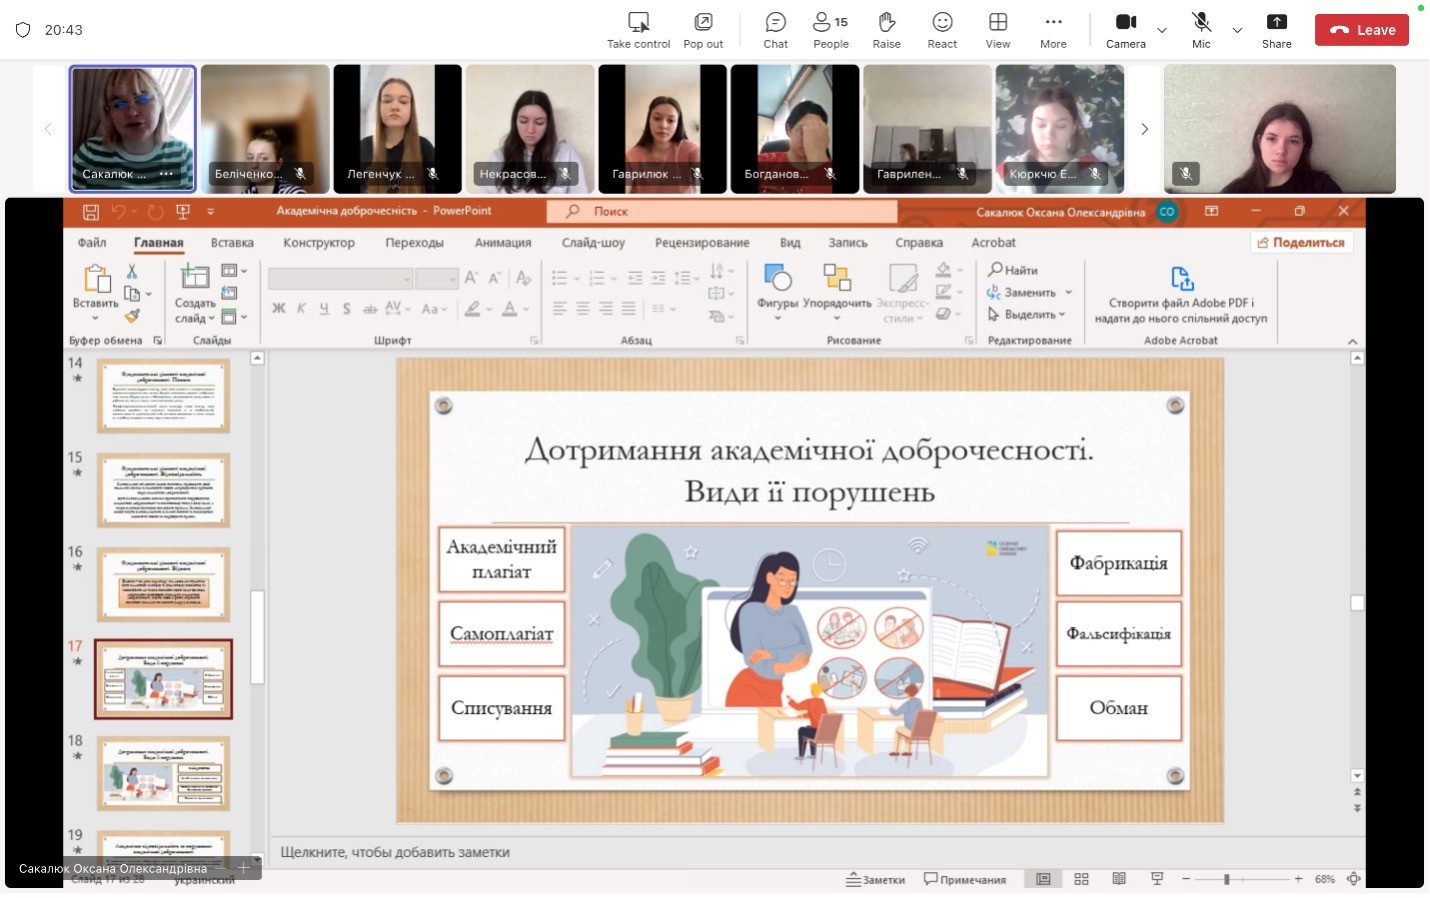Open the React emoji menu
Viewport: 1430px width, 898px height.
(942, 30)
